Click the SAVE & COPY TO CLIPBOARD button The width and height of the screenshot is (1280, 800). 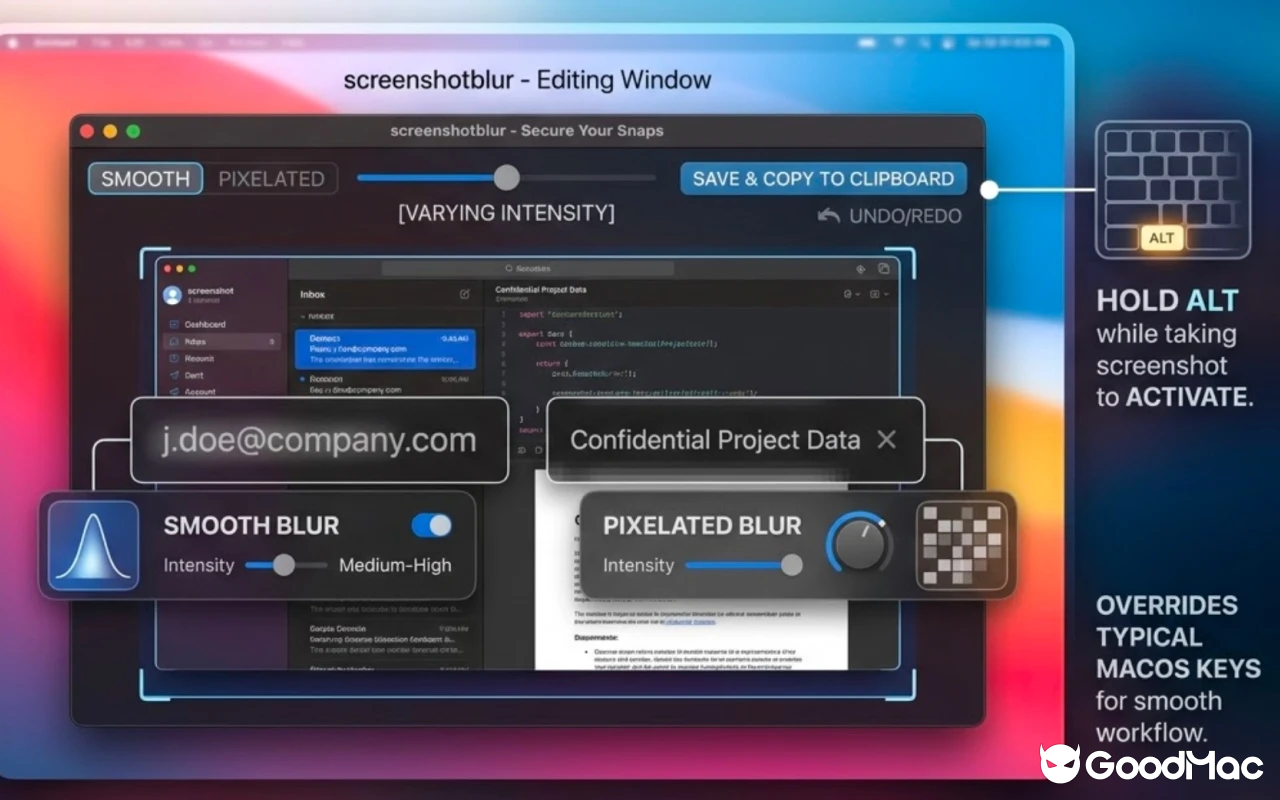823,178
